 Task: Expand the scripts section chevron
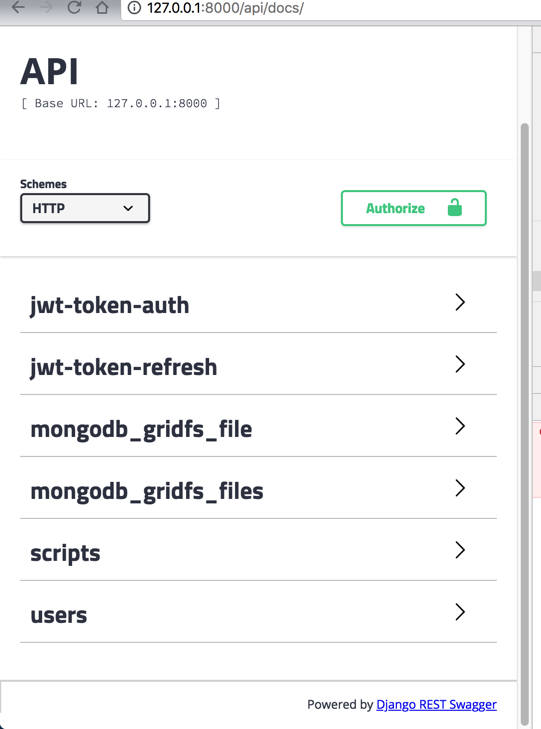tap(460, 550)
